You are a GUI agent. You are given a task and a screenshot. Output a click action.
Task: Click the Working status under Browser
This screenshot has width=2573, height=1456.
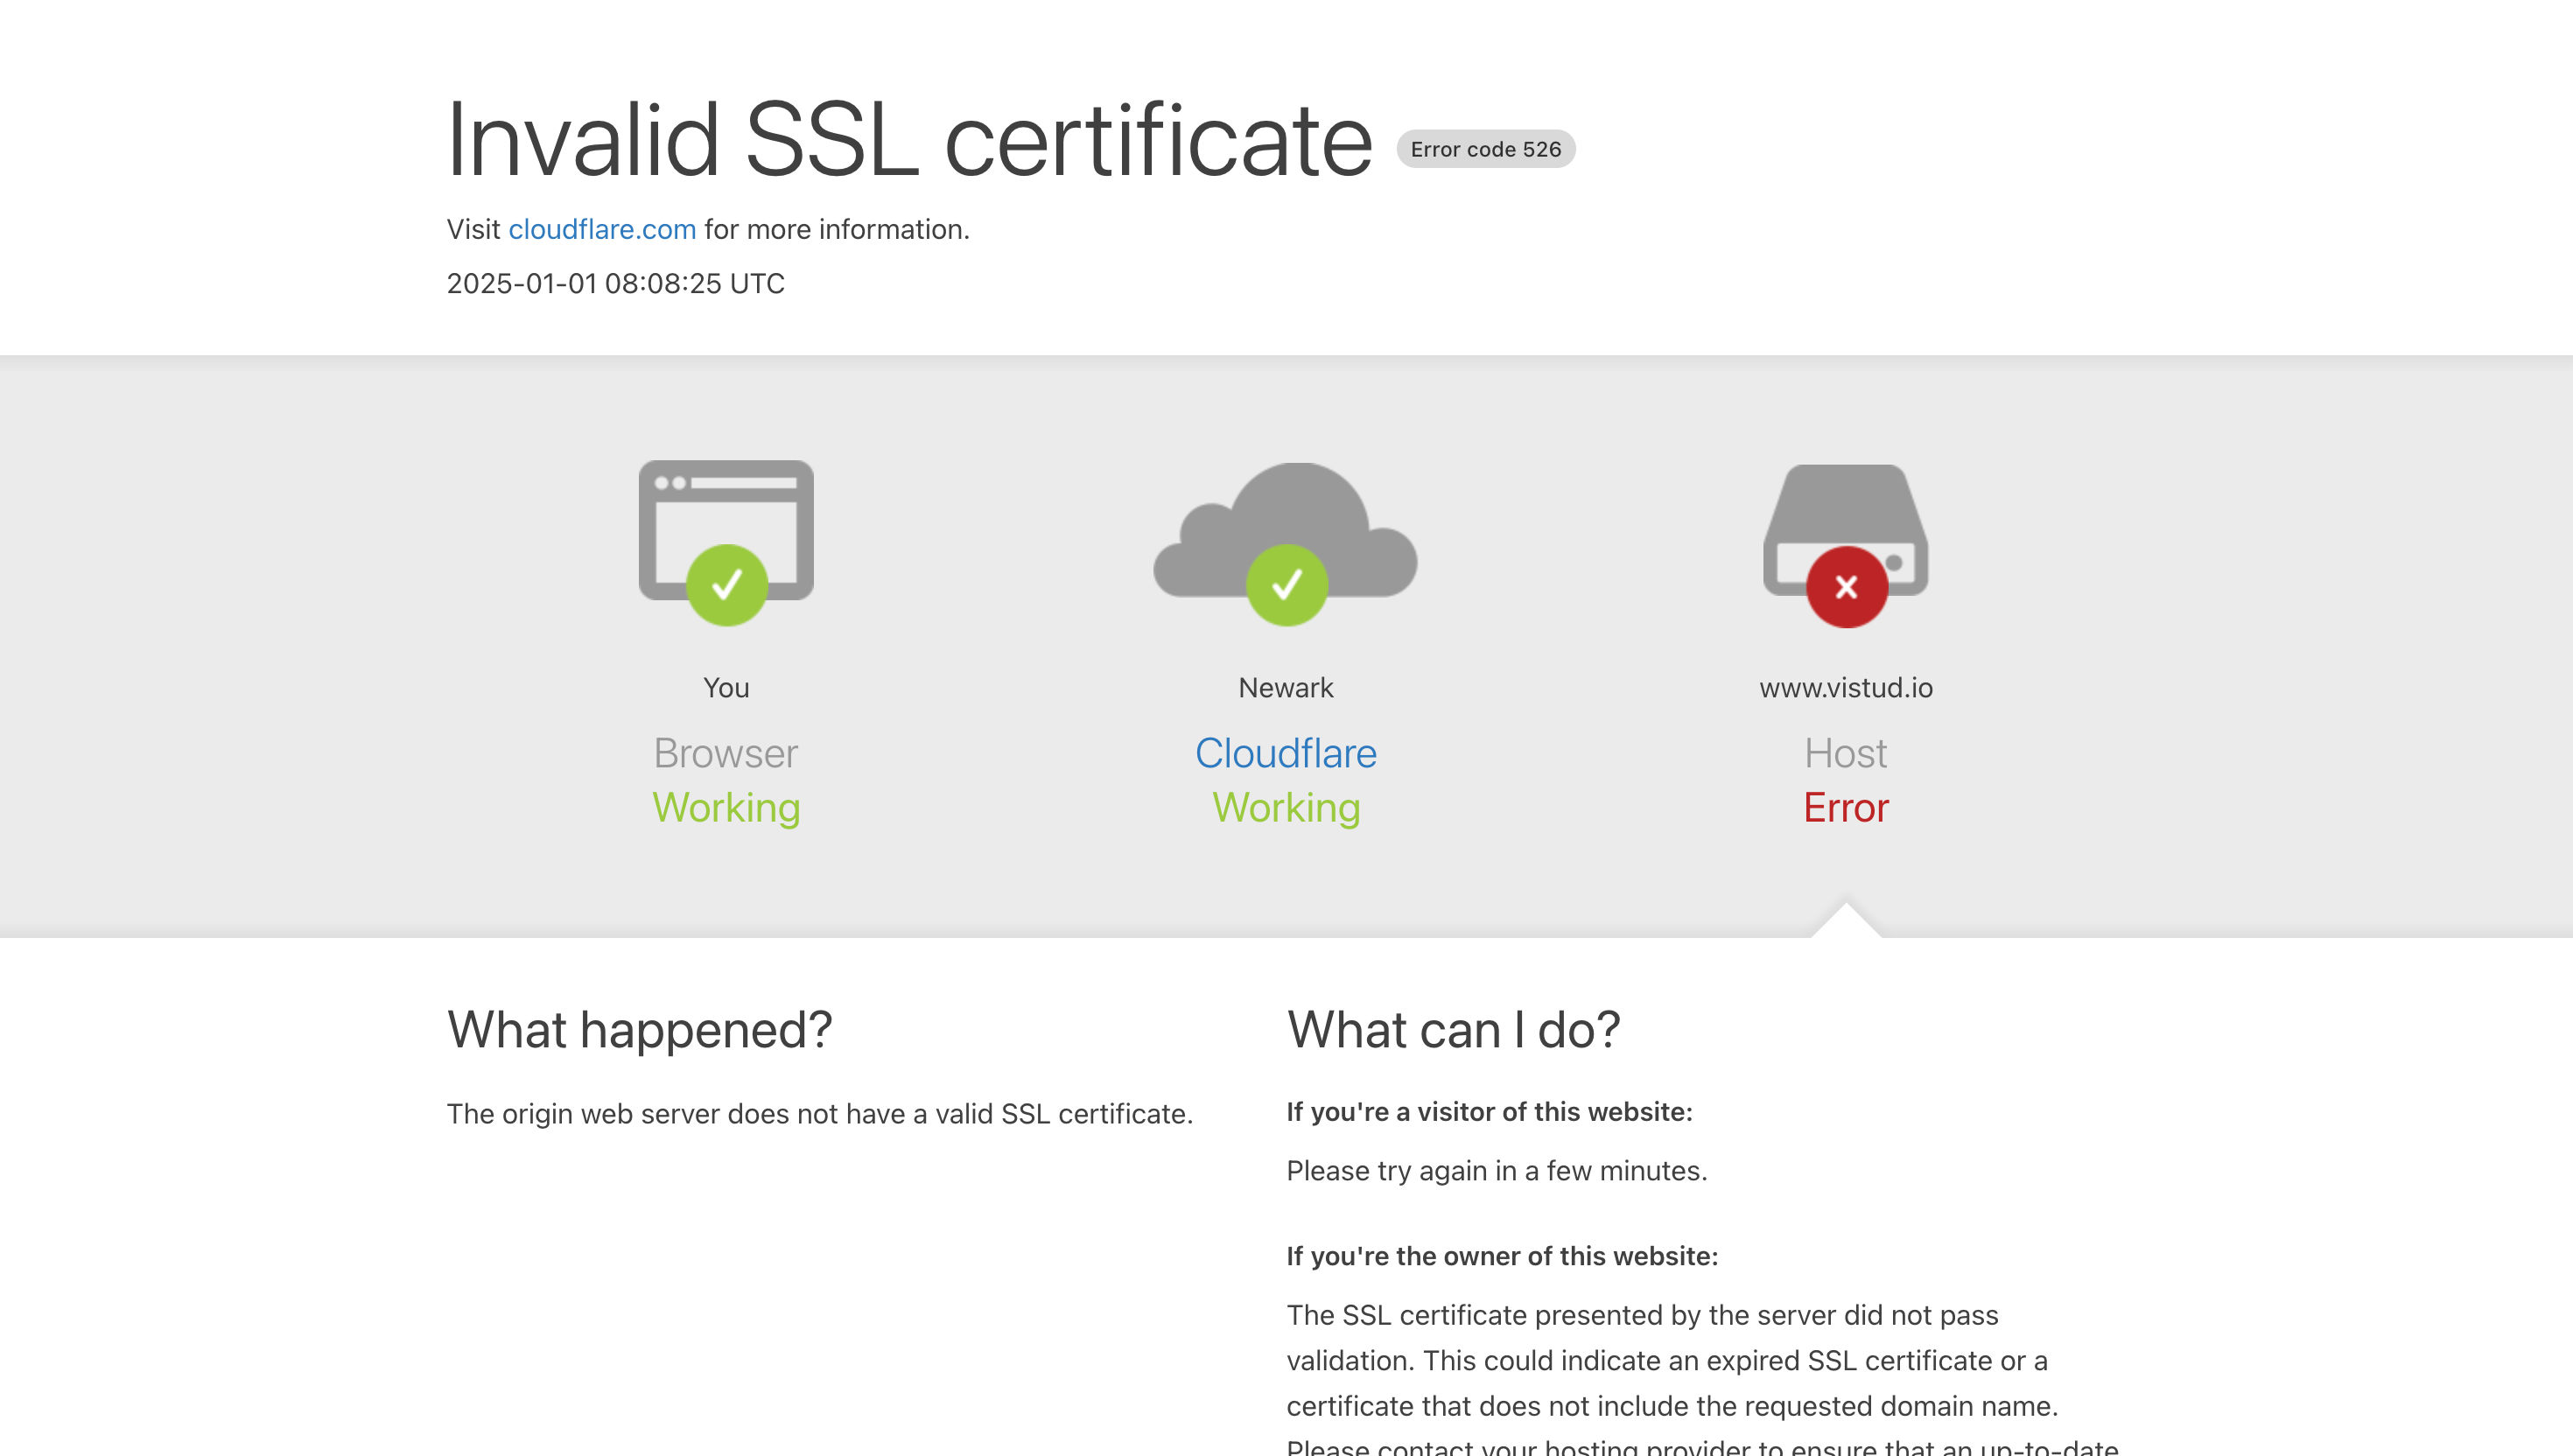726,808
